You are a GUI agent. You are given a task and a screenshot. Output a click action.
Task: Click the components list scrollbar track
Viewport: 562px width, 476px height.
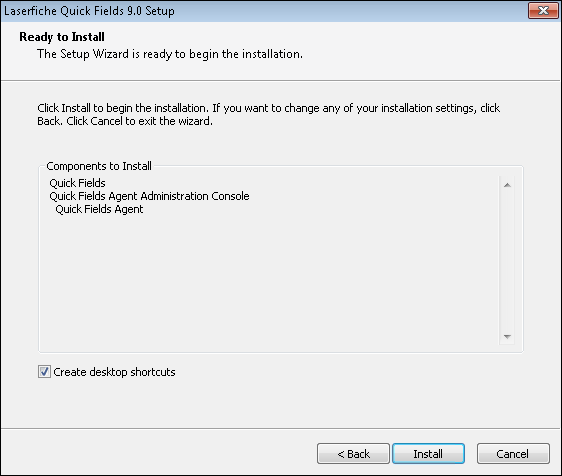pyautogui.click(x=507, y=261)
